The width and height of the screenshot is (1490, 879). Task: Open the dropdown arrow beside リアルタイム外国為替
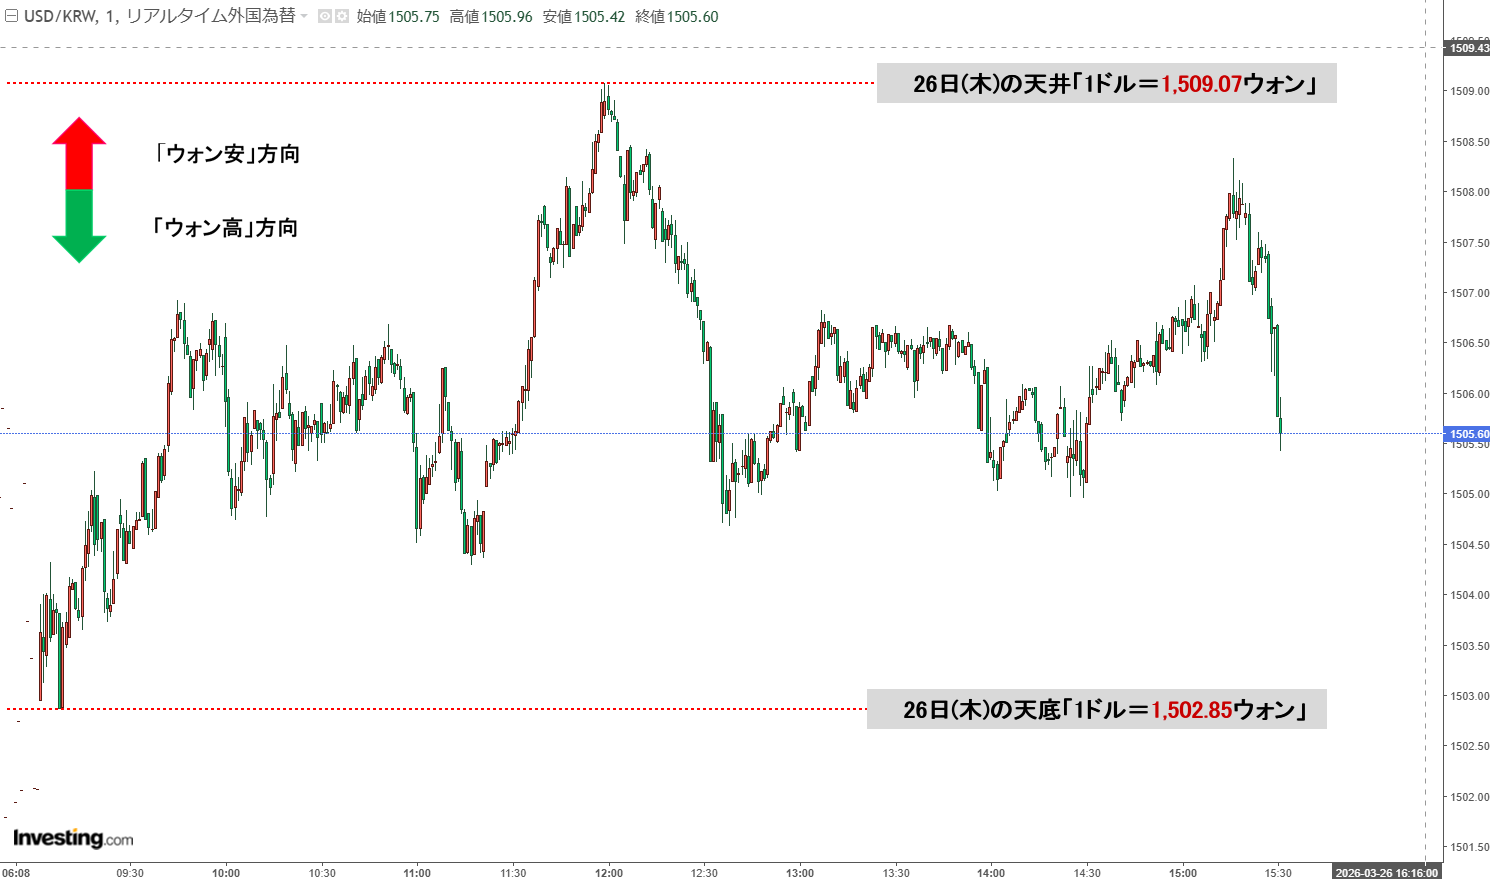coord(304,17)
